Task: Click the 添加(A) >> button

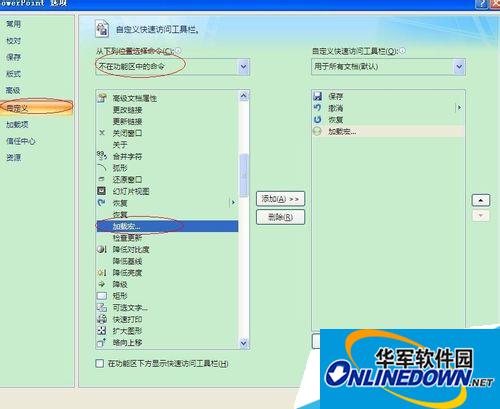Action: pyautogui.click(x=280, y=199)
